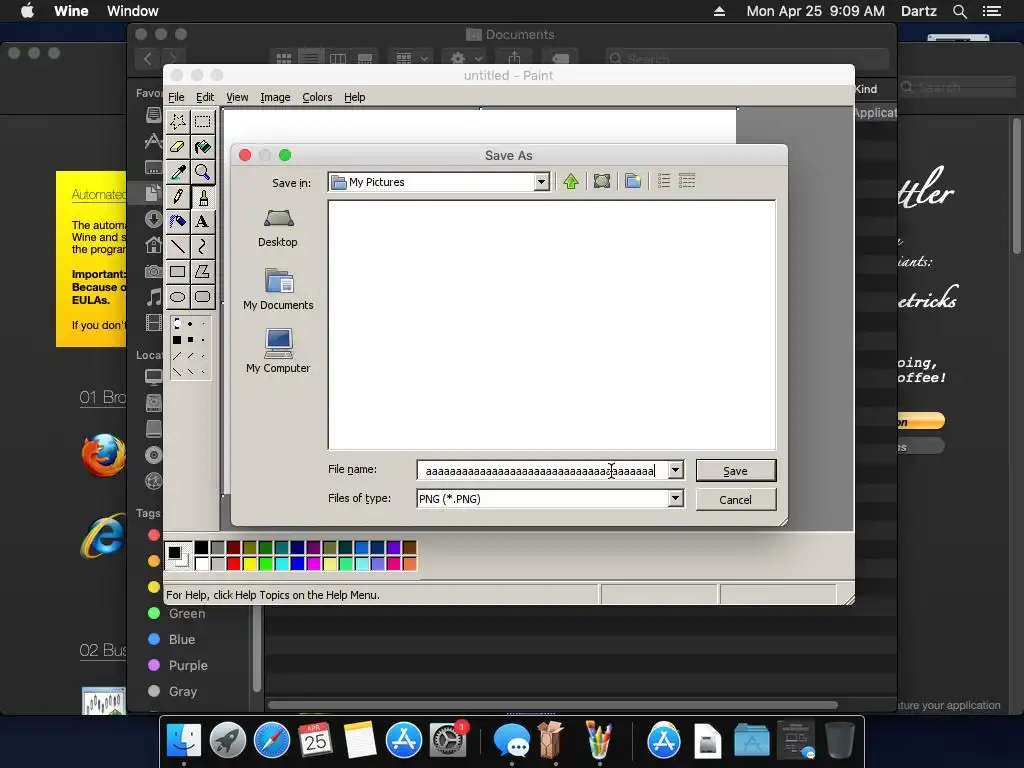Open Notification Center from menu bar
Viewport: 1024px width, 768px height.
tap(992, 11)
